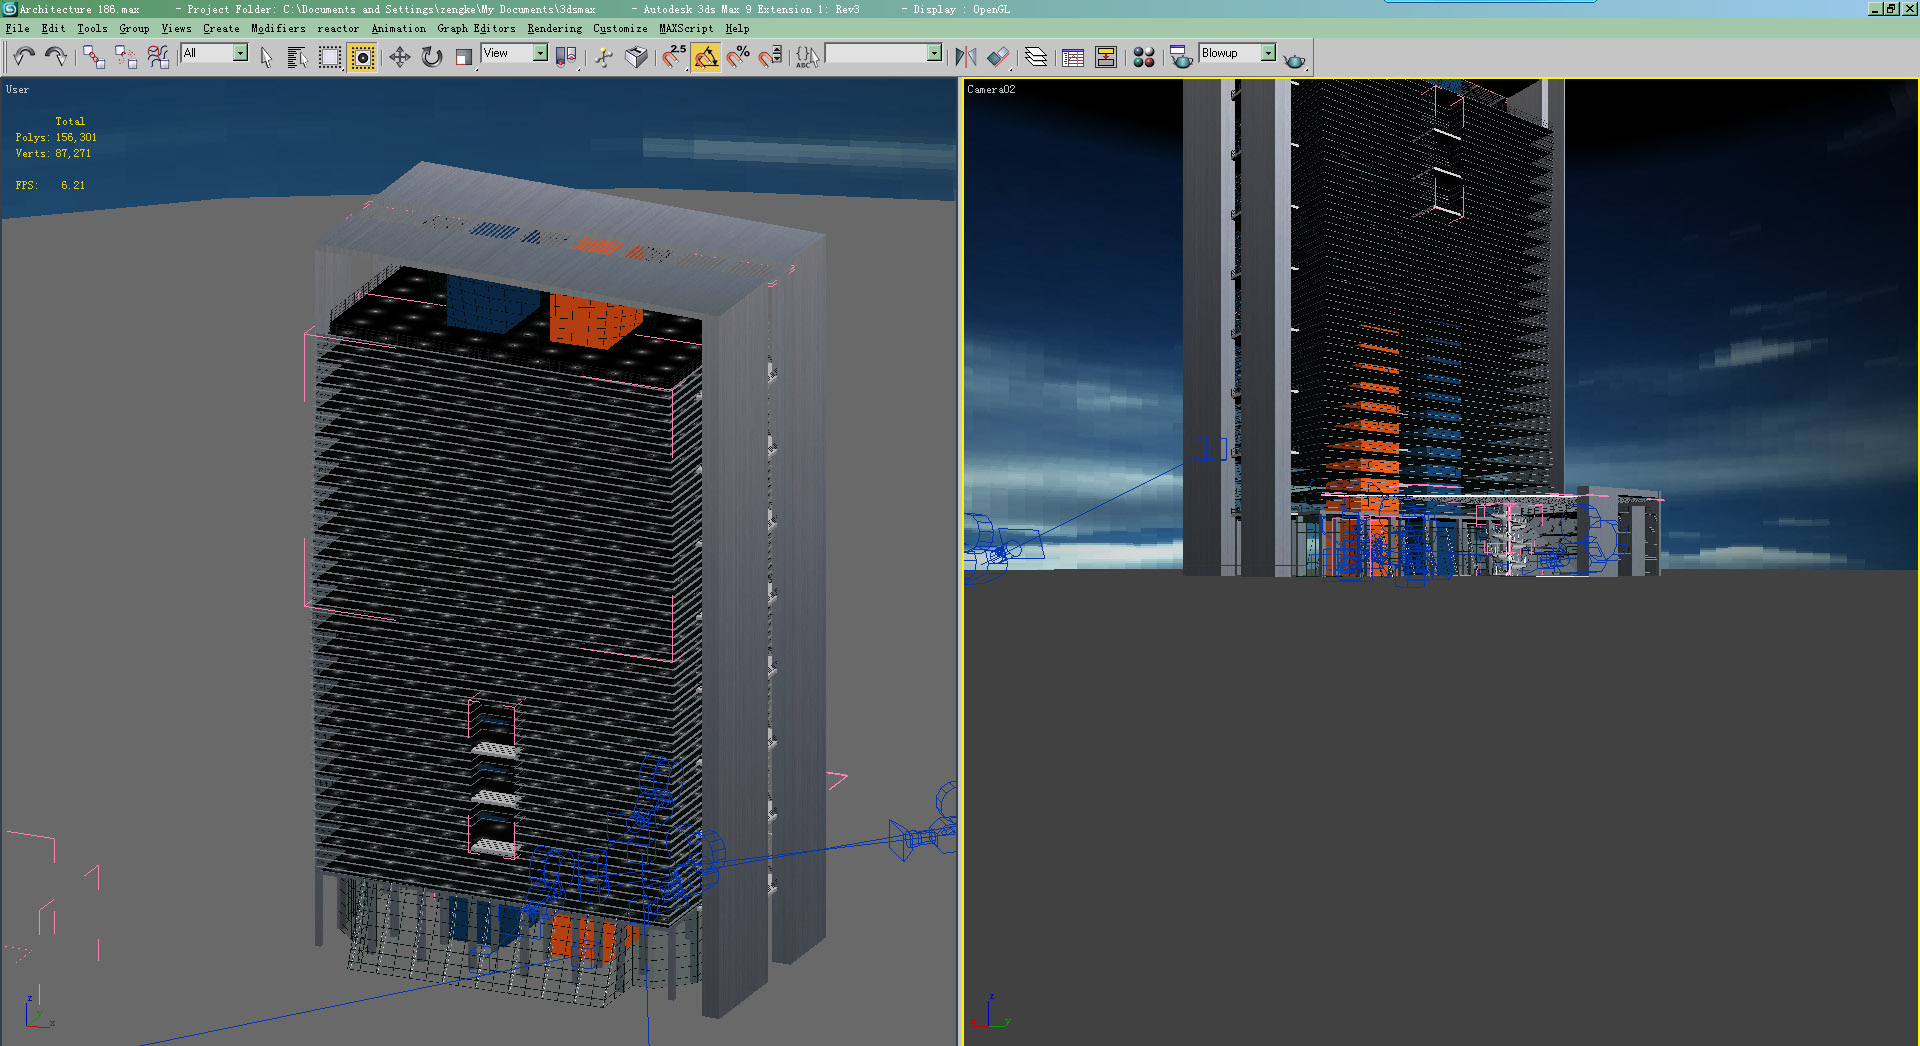Open the Layer Manager icon

1036,56
